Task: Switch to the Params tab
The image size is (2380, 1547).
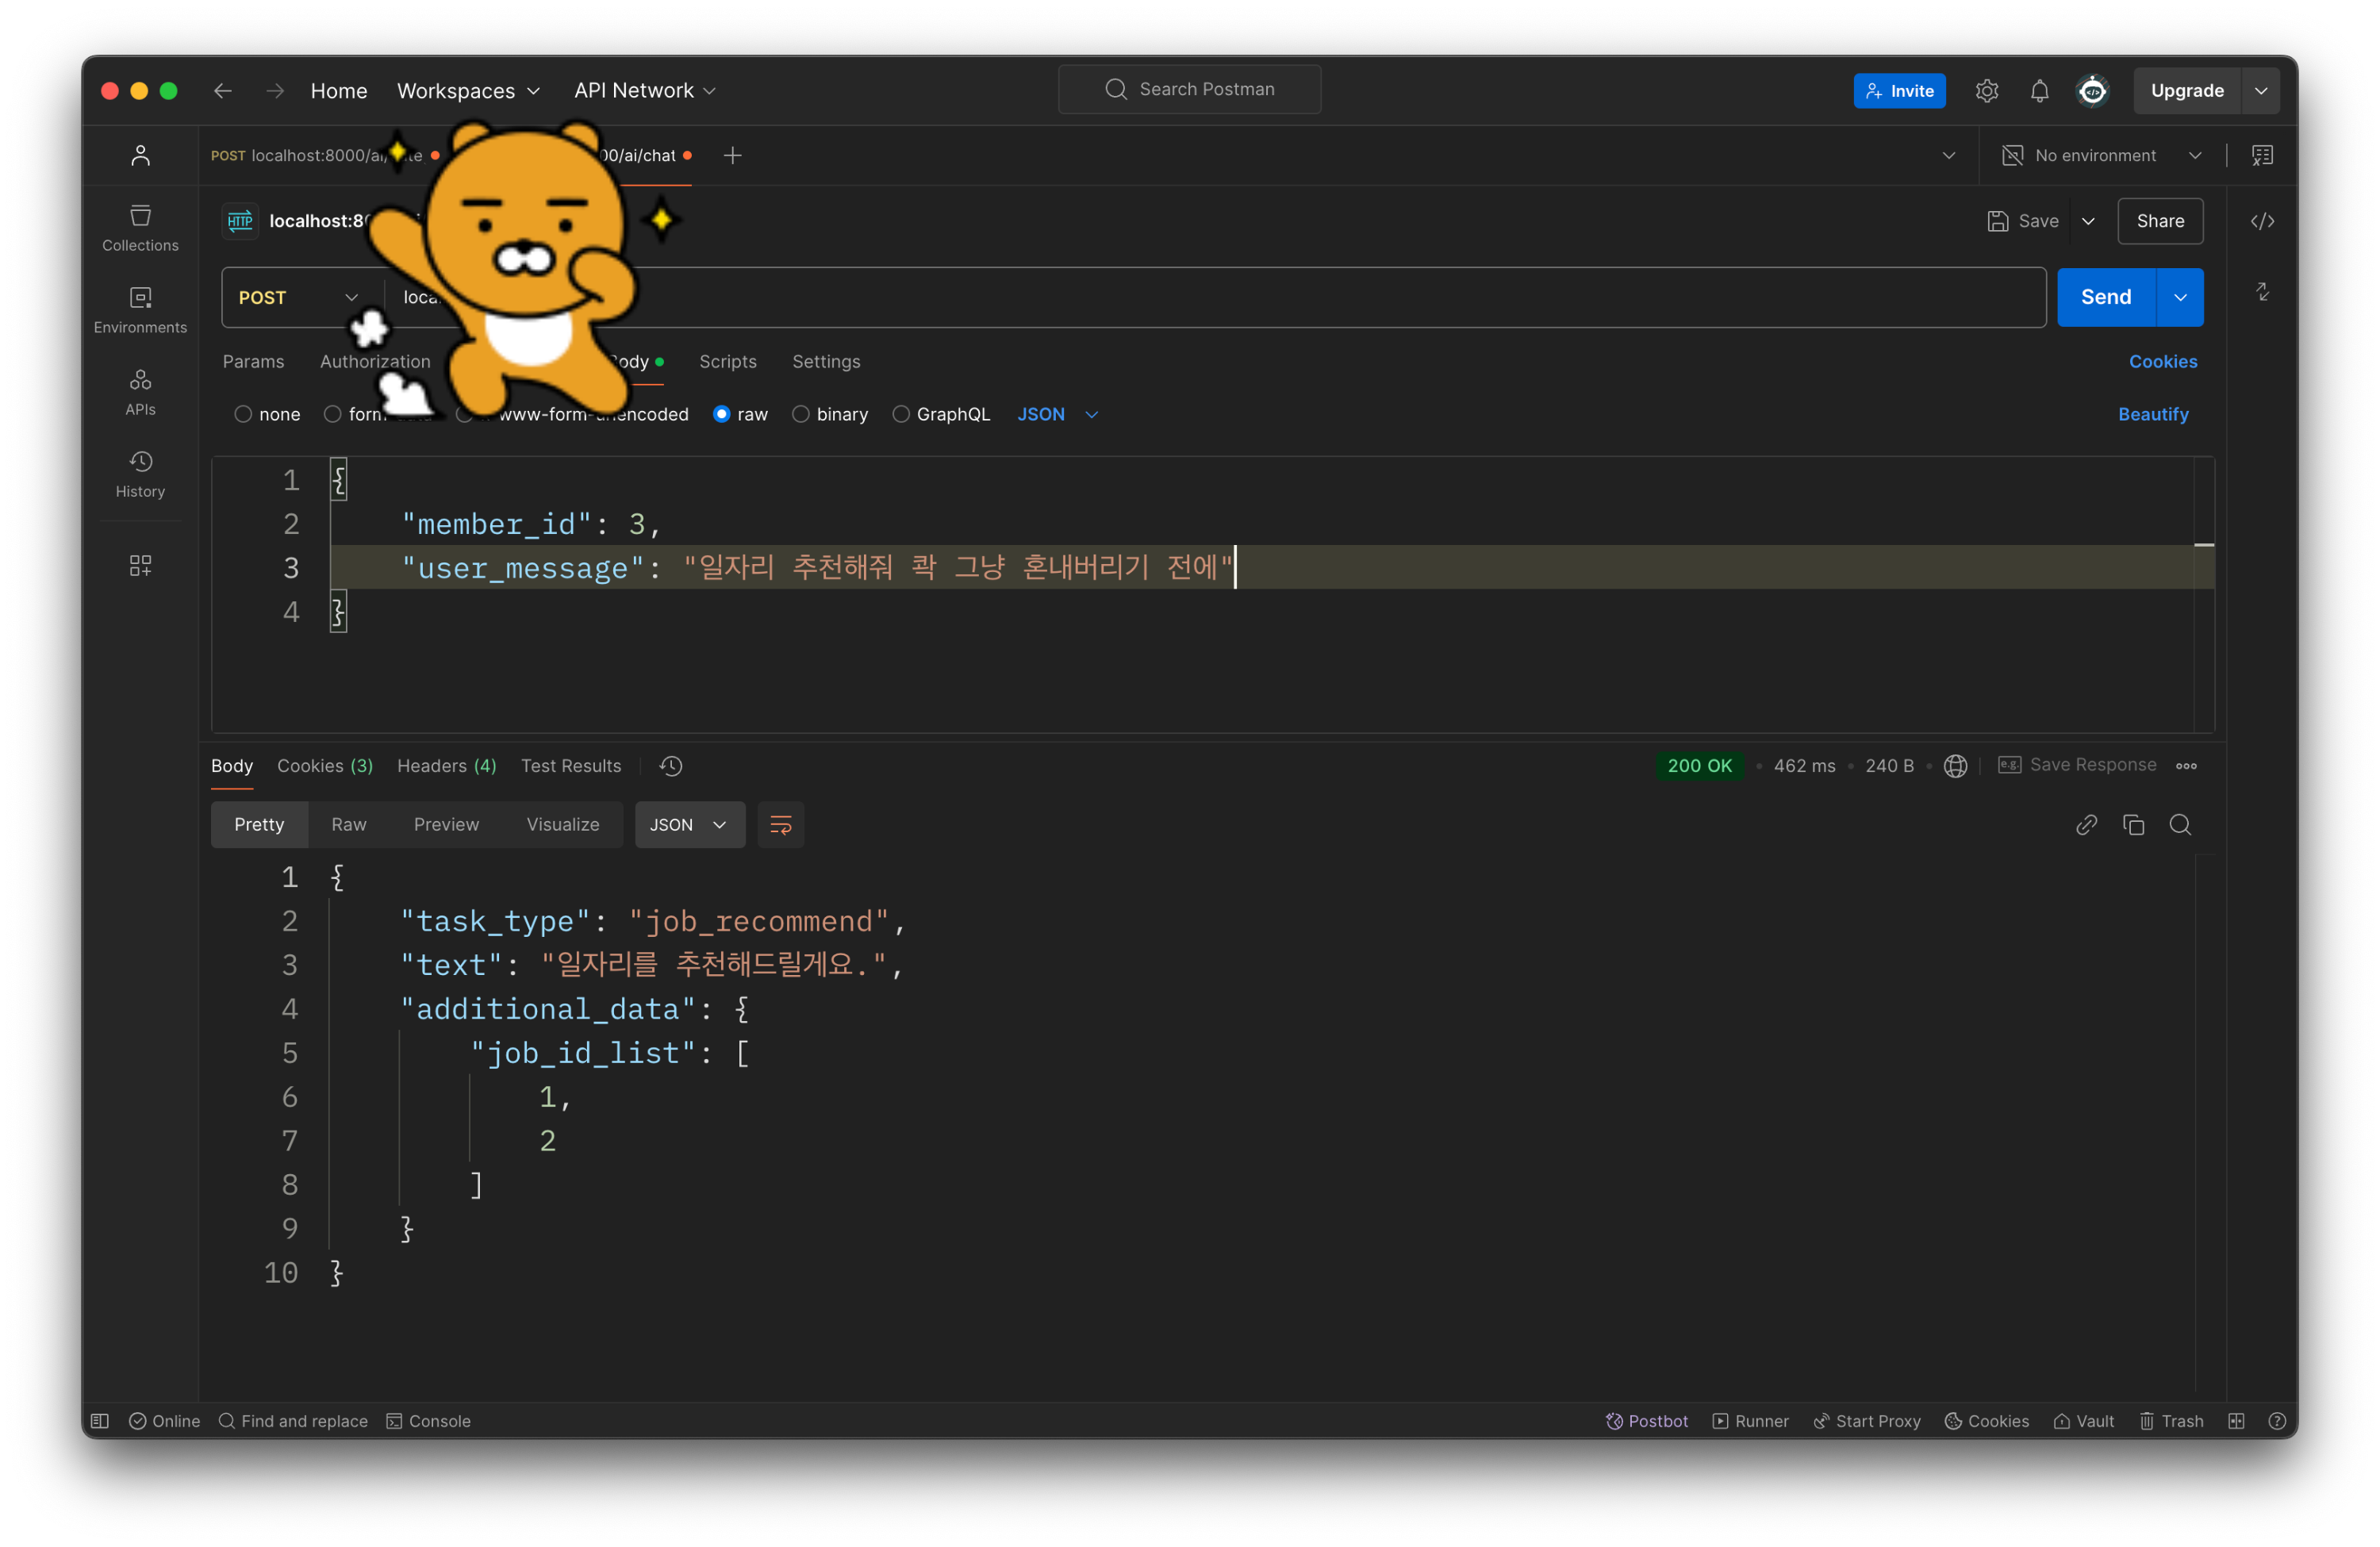Action: [253, 361]
